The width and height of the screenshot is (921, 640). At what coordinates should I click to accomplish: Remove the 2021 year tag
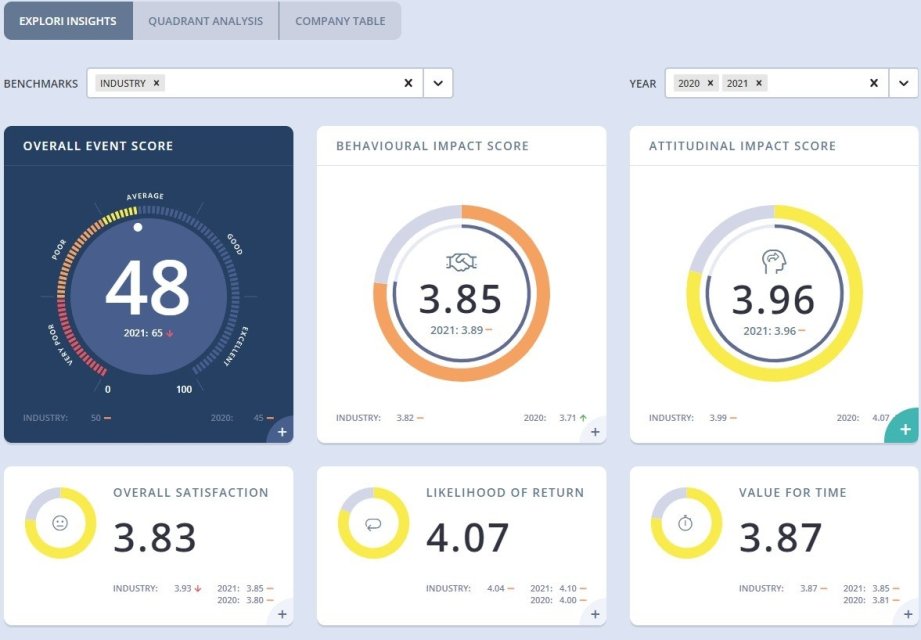[x=758, y=83]
